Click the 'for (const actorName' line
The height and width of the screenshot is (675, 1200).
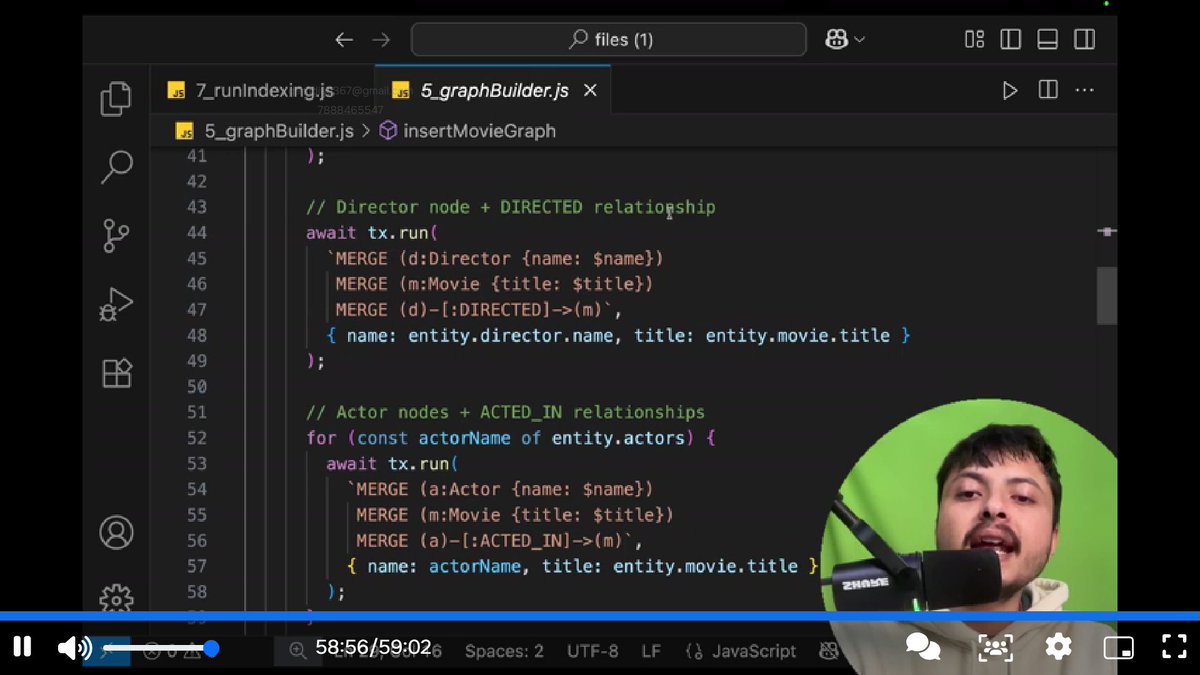[x=511, y=438]
